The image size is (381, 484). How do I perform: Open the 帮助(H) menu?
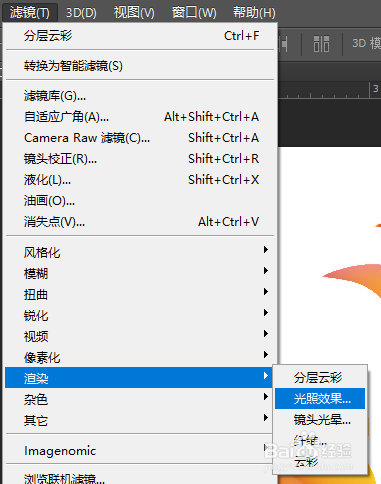click(x=254, y=13)
